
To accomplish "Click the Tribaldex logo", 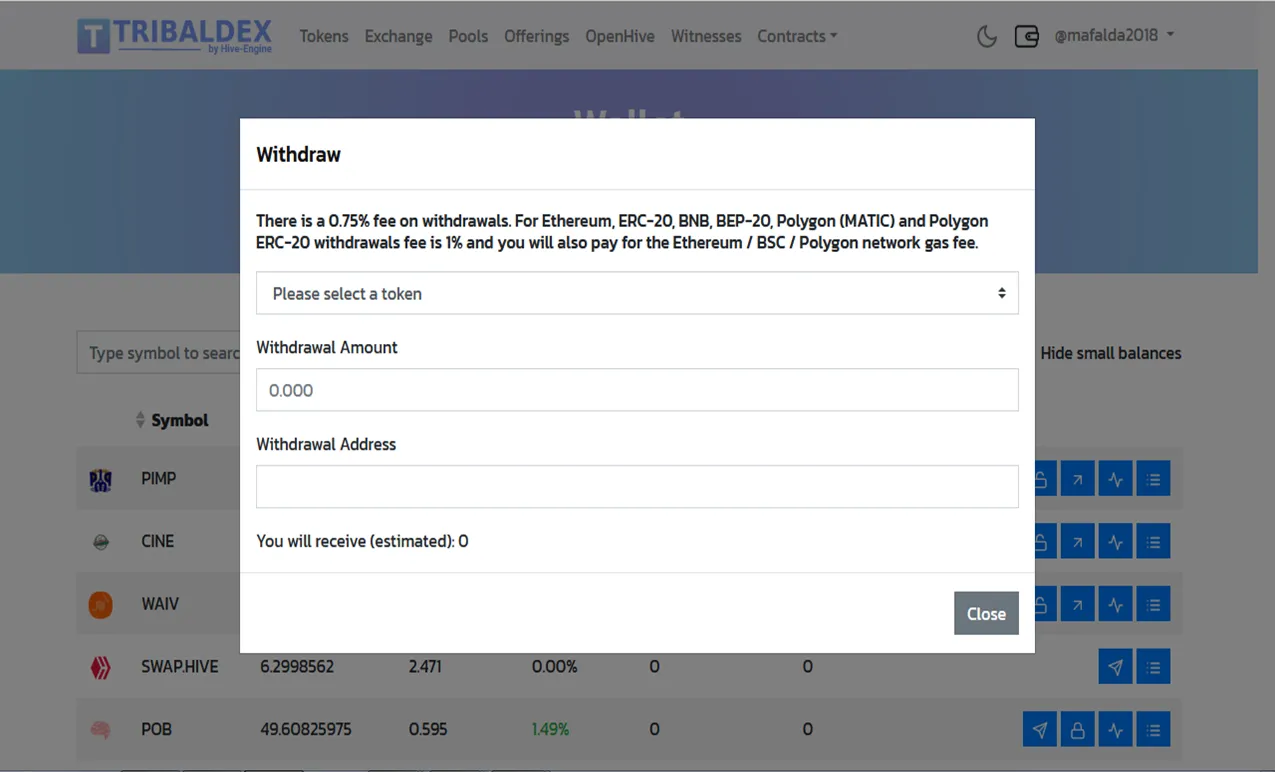I will [175, 35].
